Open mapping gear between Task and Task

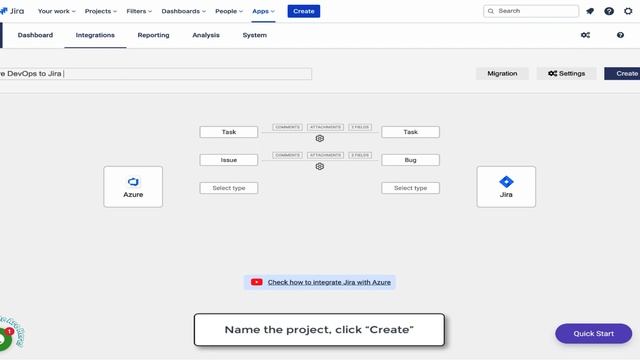tap(320, 138)
